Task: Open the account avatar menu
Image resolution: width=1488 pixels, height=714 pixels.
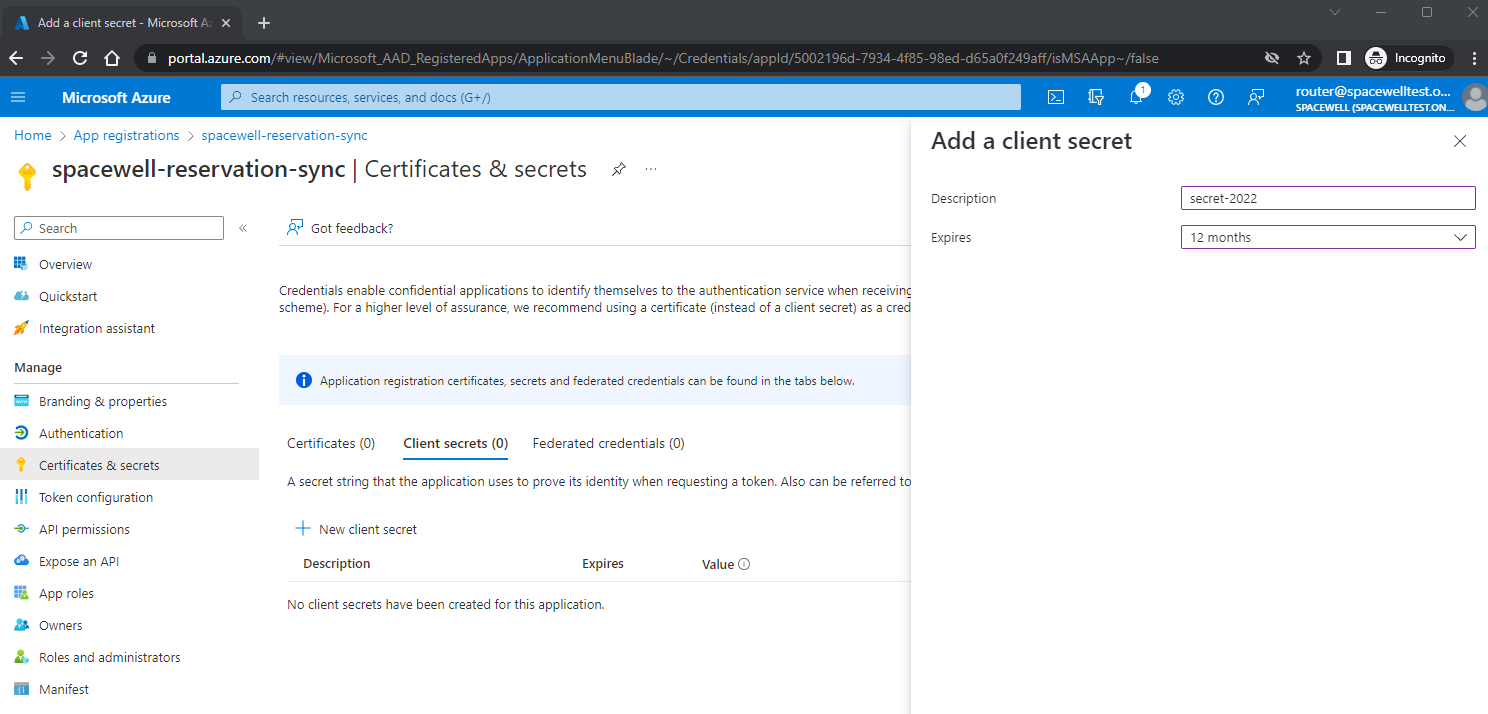Action: (x=1474, y=97)
